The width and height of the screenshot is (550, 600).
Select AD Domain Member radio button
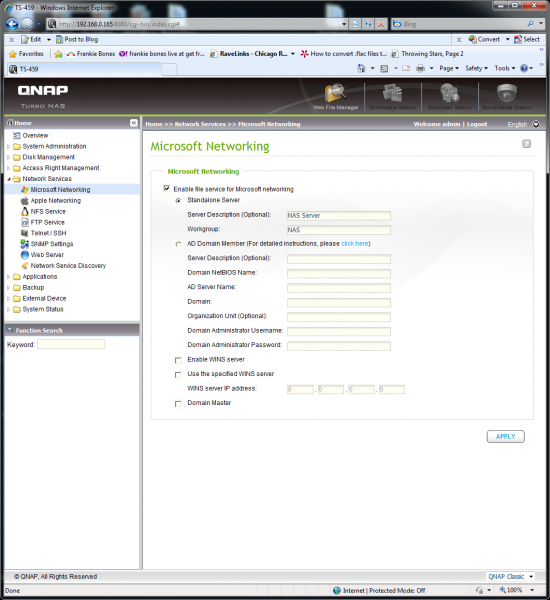coord(178,244)
